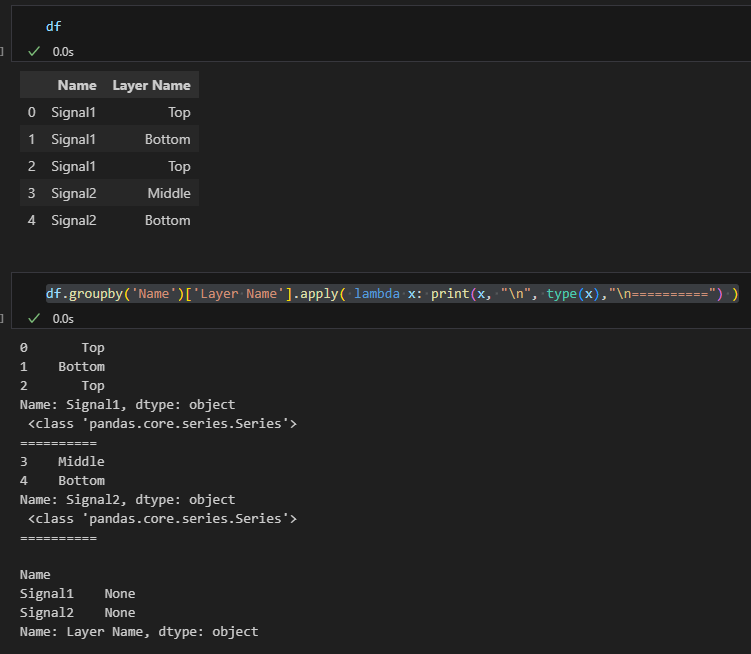751x654 pixels.
Task: Click the lambda keyword in the code
Action: click(377, 293)
